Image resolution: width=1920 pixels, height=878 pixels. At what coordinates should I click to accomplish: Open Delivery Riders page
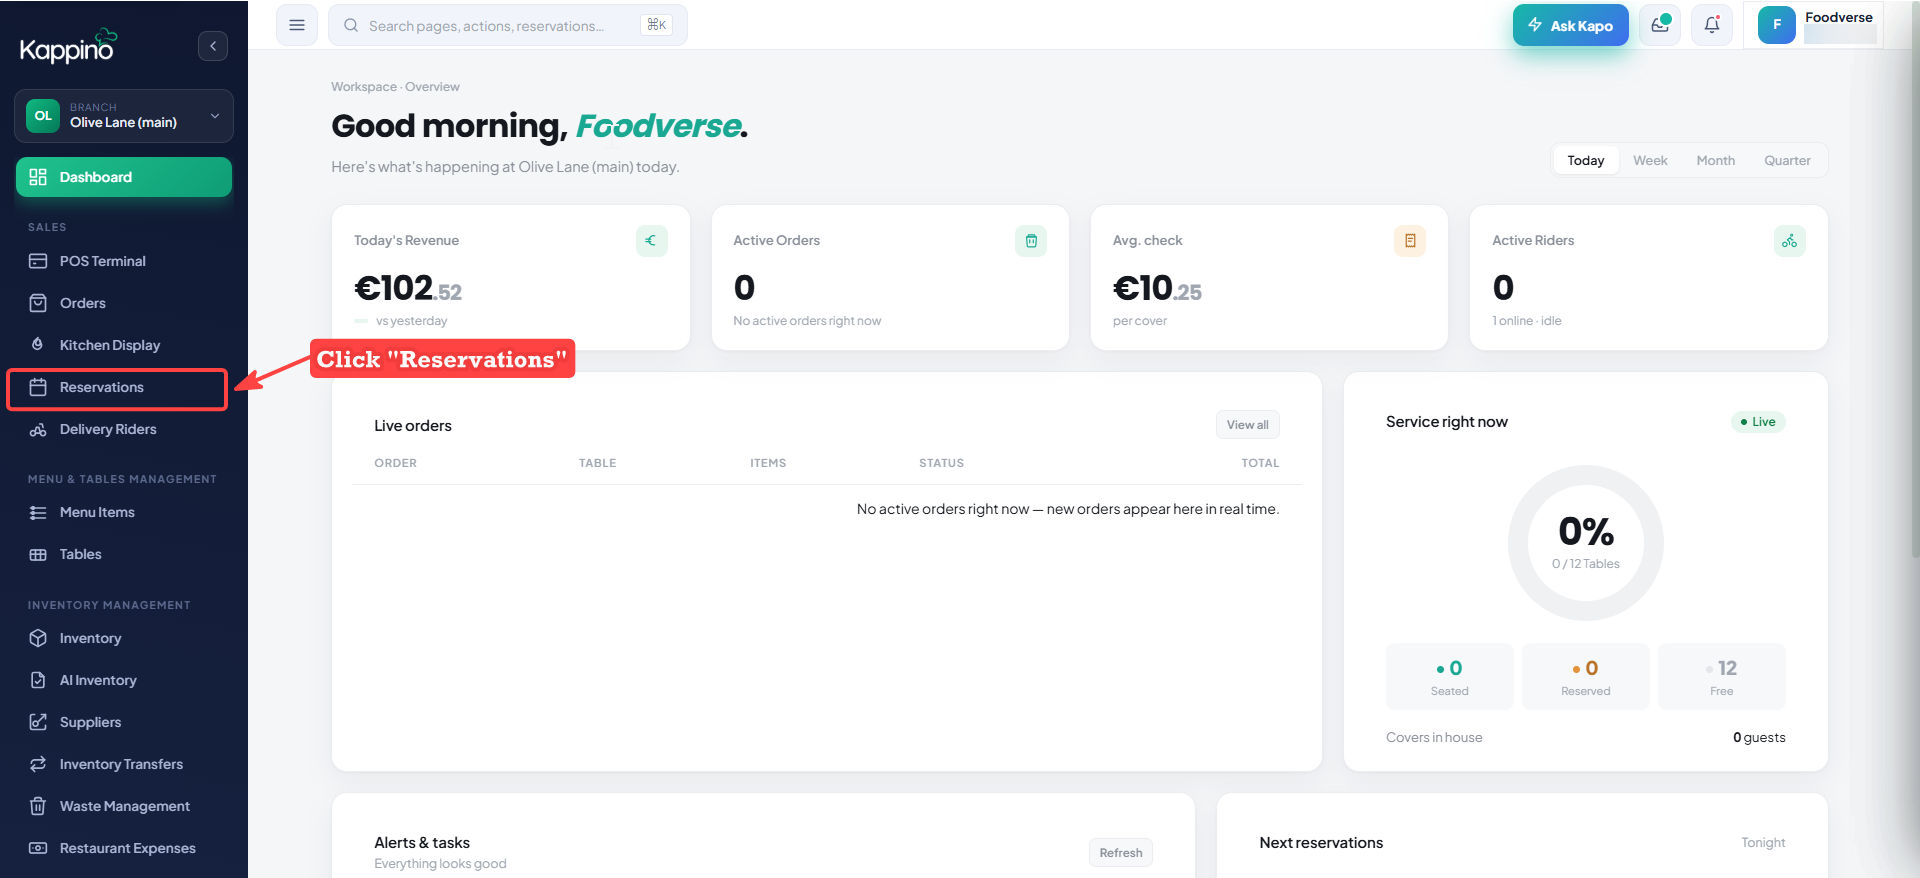(124, 429)
